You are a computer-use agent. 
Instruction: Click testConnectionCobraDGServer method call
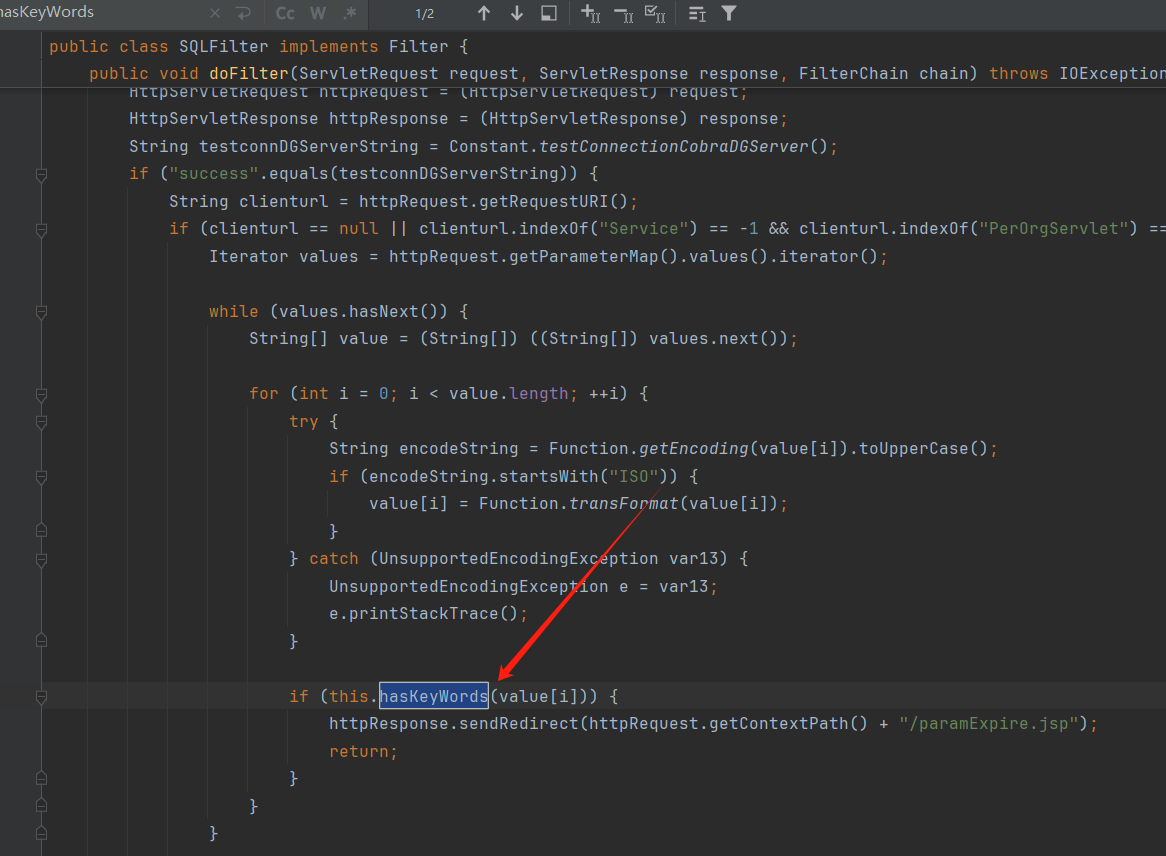pyautogui.click(x=674, y=147)
